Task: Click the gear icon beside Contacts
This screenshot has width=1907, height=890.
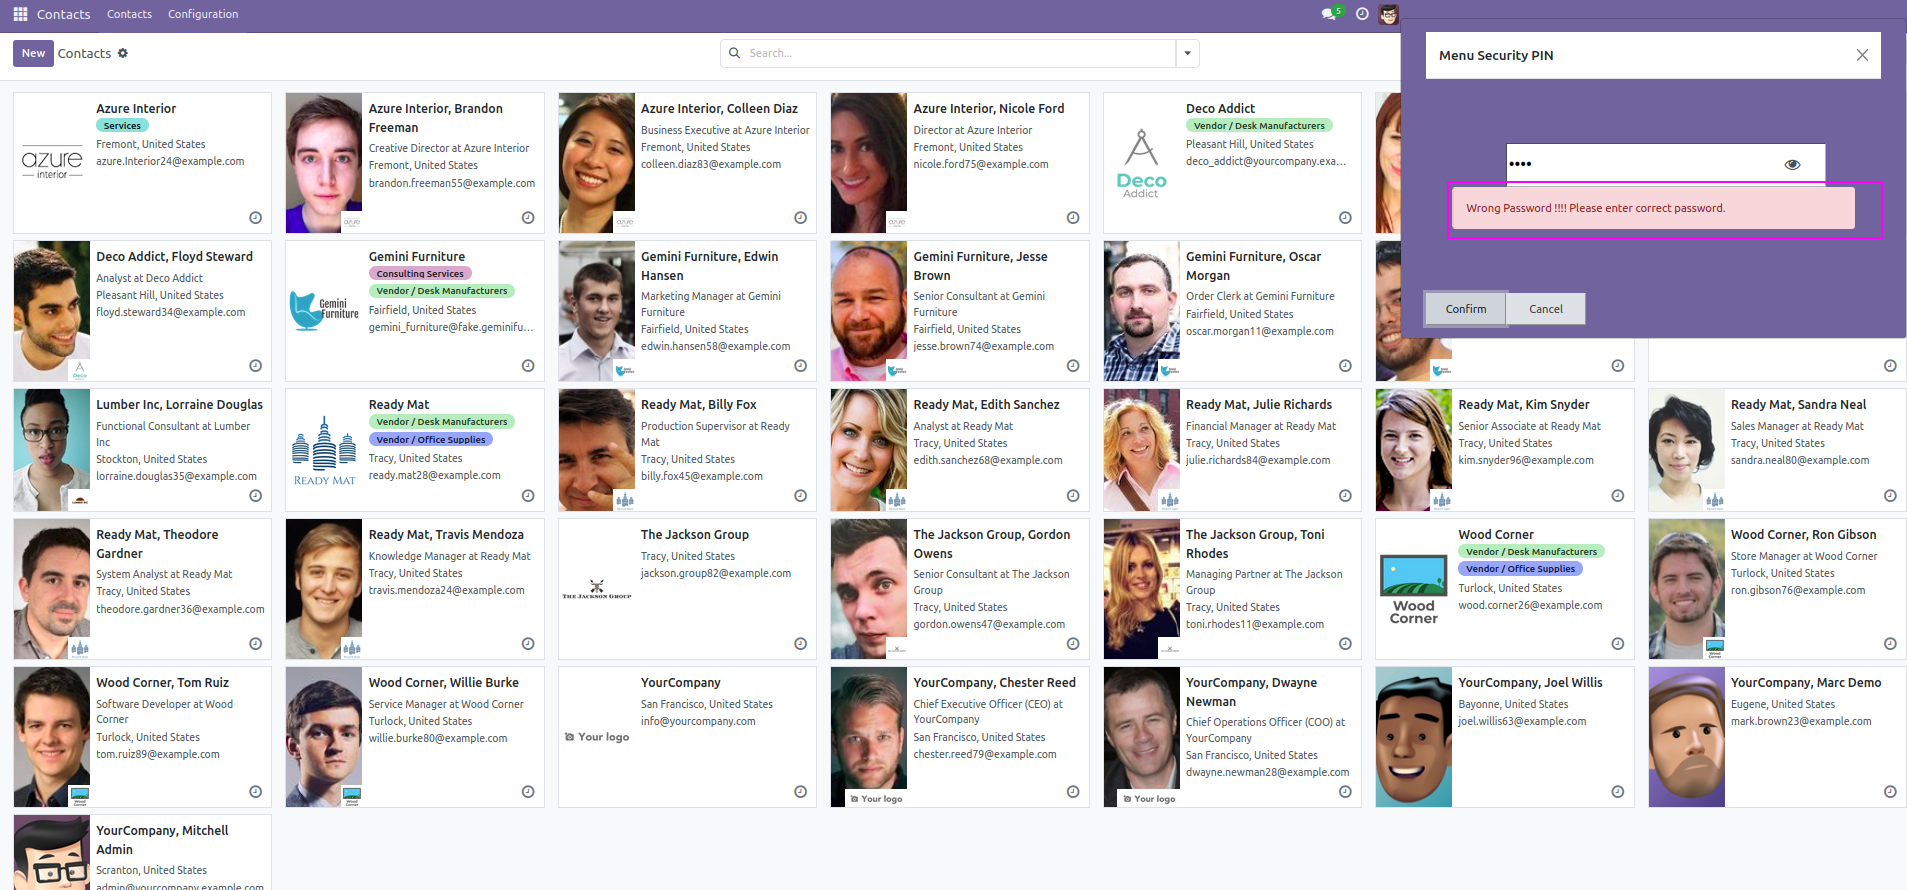Action: 123,53
